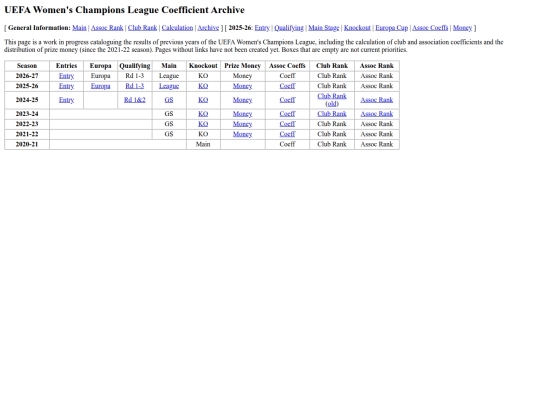The width and height of the screenshot is (540, 405).
Task: Select the 2024-25 season cell
Action: coord(27,100)
